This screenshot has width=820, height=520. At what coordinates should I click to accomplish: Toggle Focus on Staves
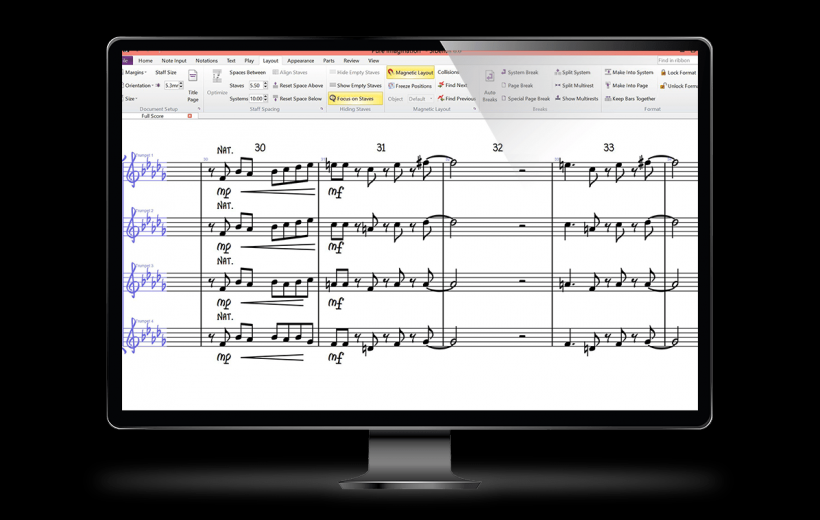[x=355, y=98]
